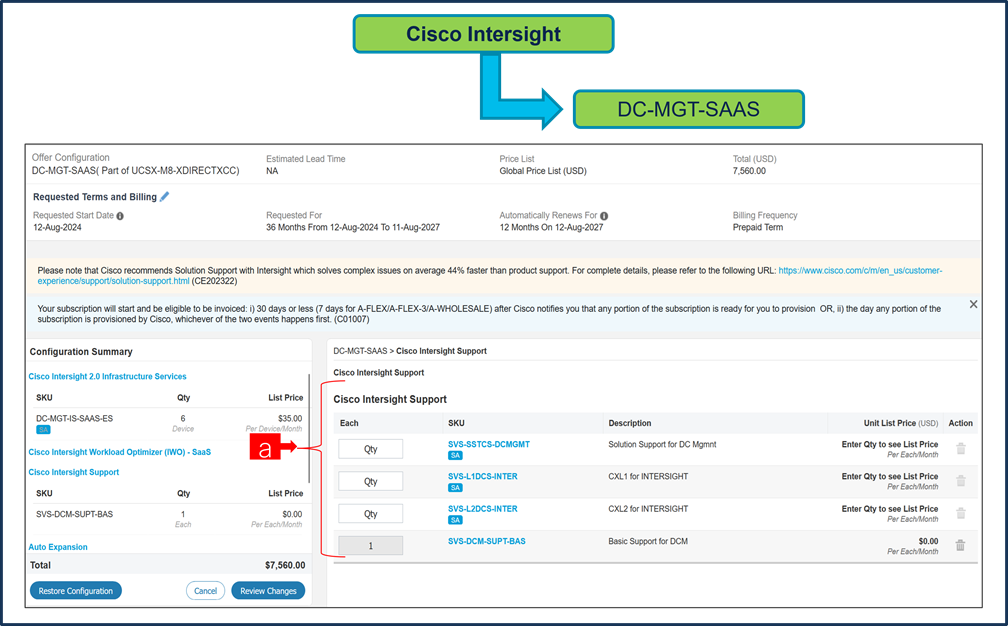Click the SA badge under DC-MGT-IS-SAAS-ES
This screenshot has height=626, width=1008.
tap(43, 429)
